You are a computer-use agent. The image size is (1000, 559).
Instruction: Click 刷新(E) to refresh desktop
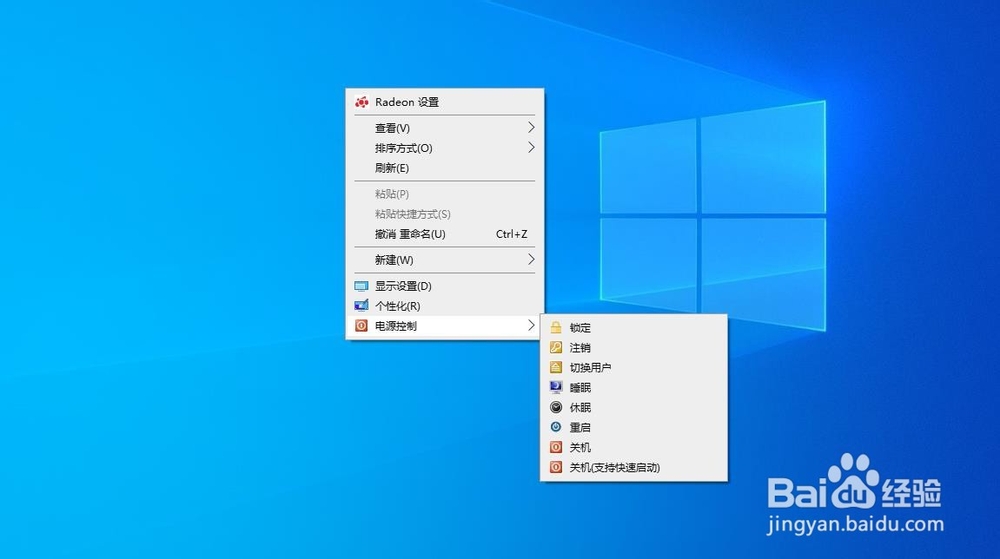tap(445, 168)
